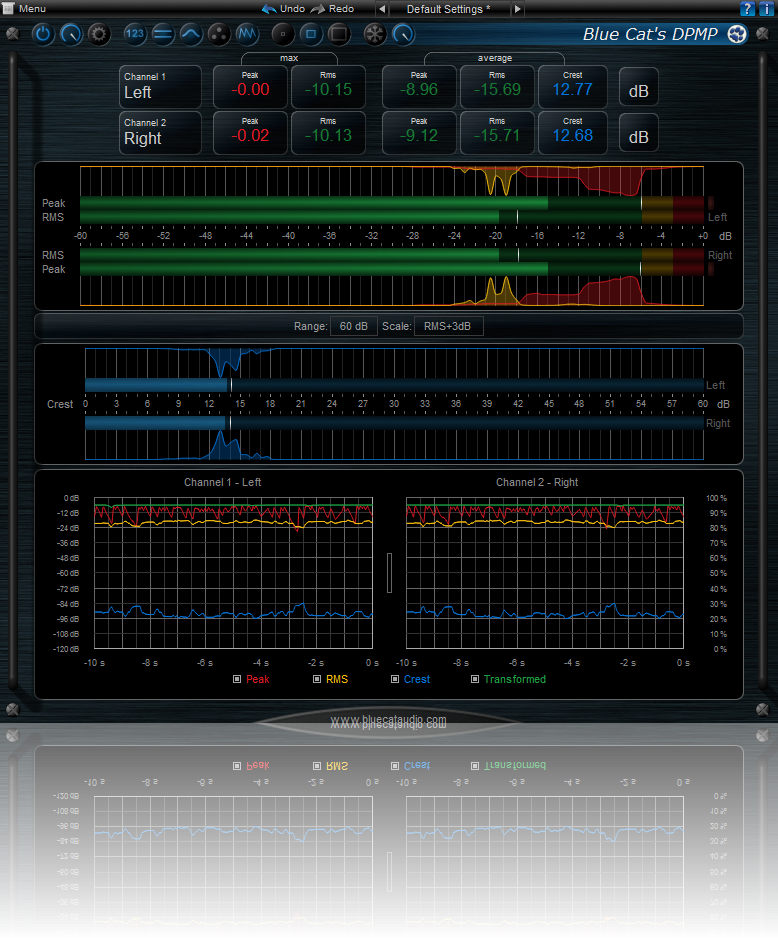Viewport: 778px width, 939px height.
Task: Click the three-dots icon in toolbar
Action: 219,34
